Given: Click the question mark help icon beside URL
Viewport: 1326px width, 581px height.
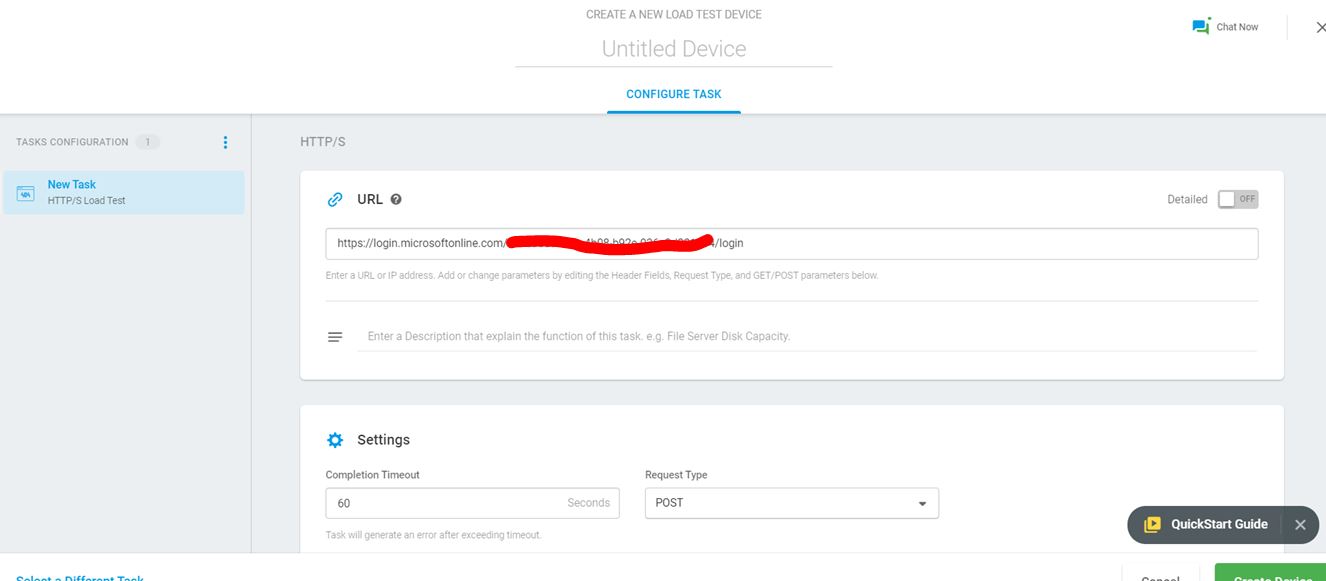Looking at the screenshot, I should (x=396, y=199).
